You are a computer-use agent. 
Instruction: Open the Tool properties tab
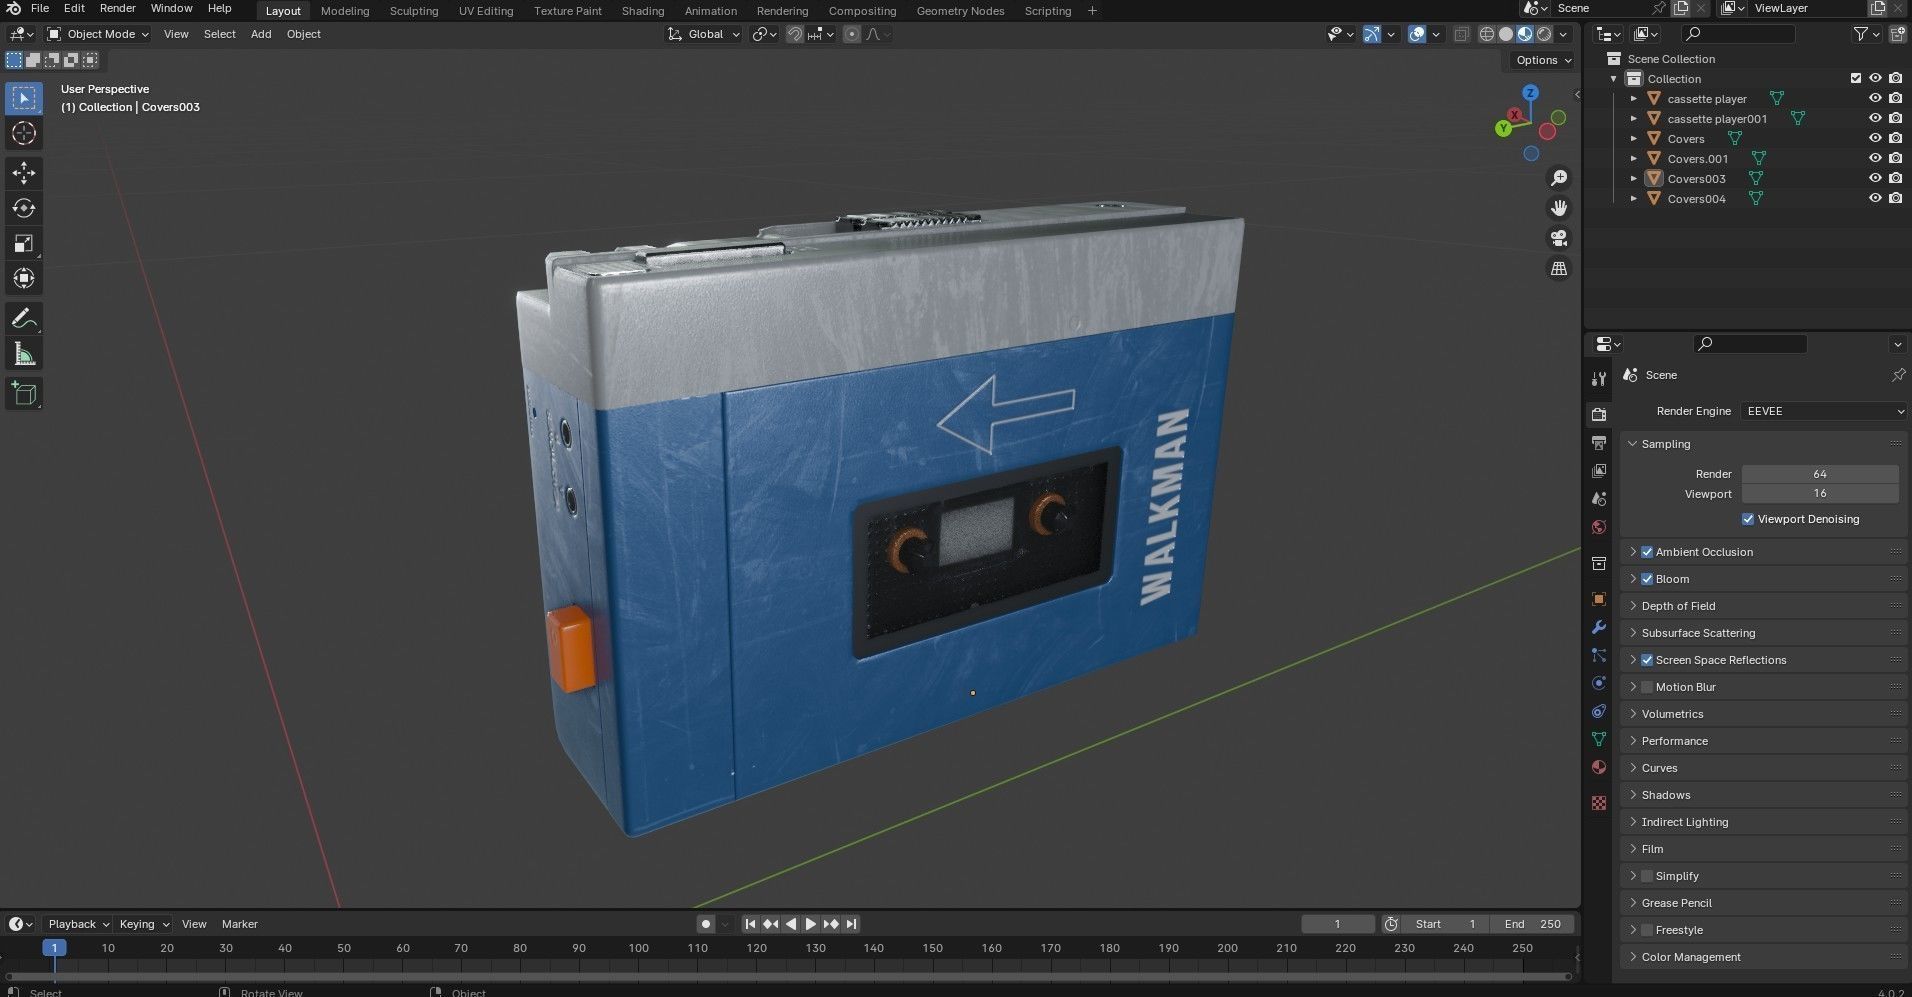pos(1599,378)
